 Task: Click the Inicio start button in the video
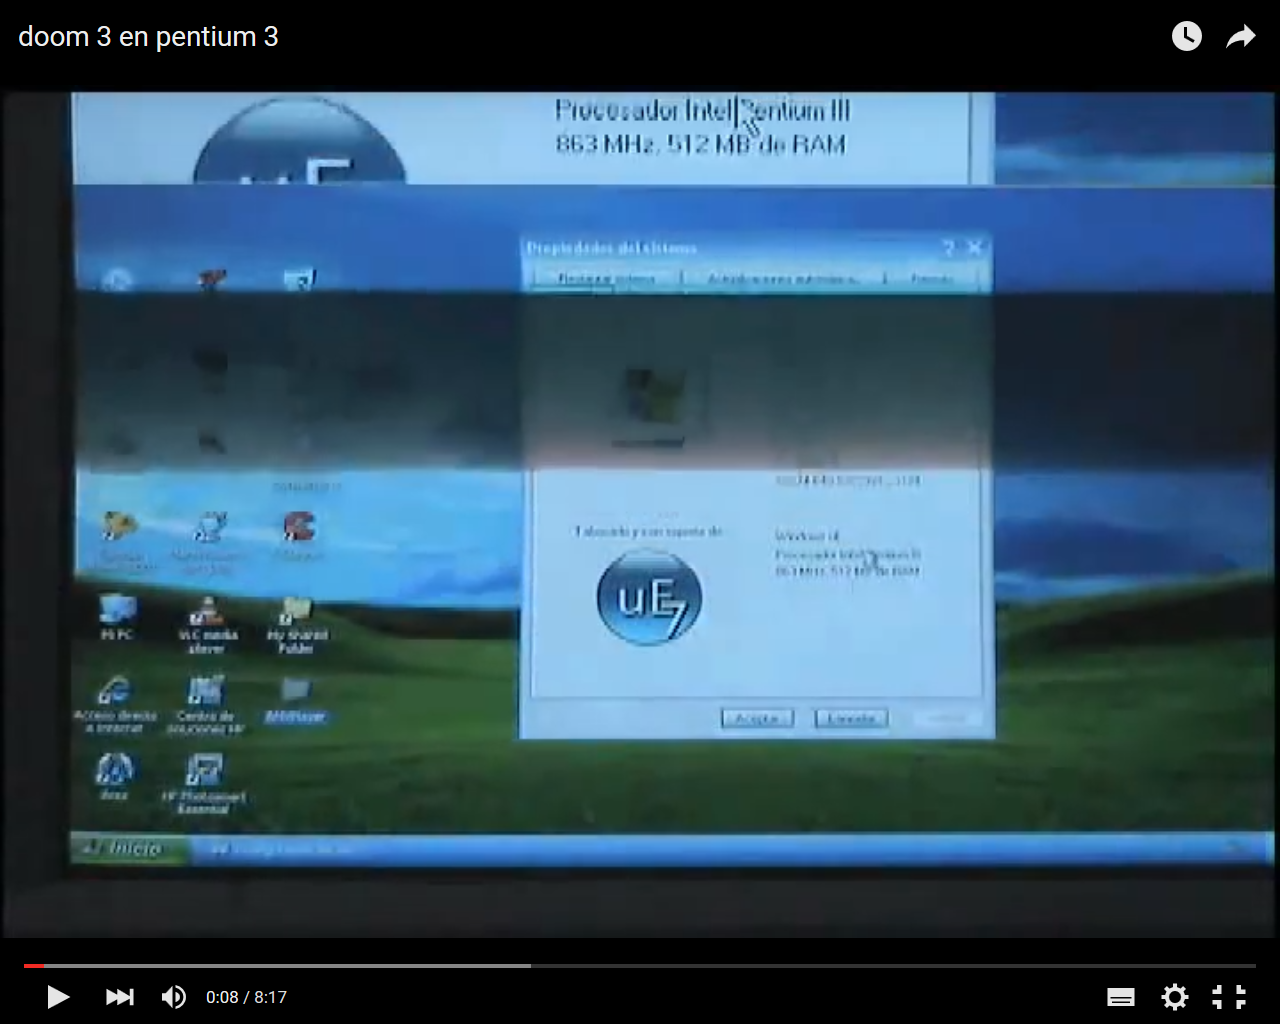(130, 849)
